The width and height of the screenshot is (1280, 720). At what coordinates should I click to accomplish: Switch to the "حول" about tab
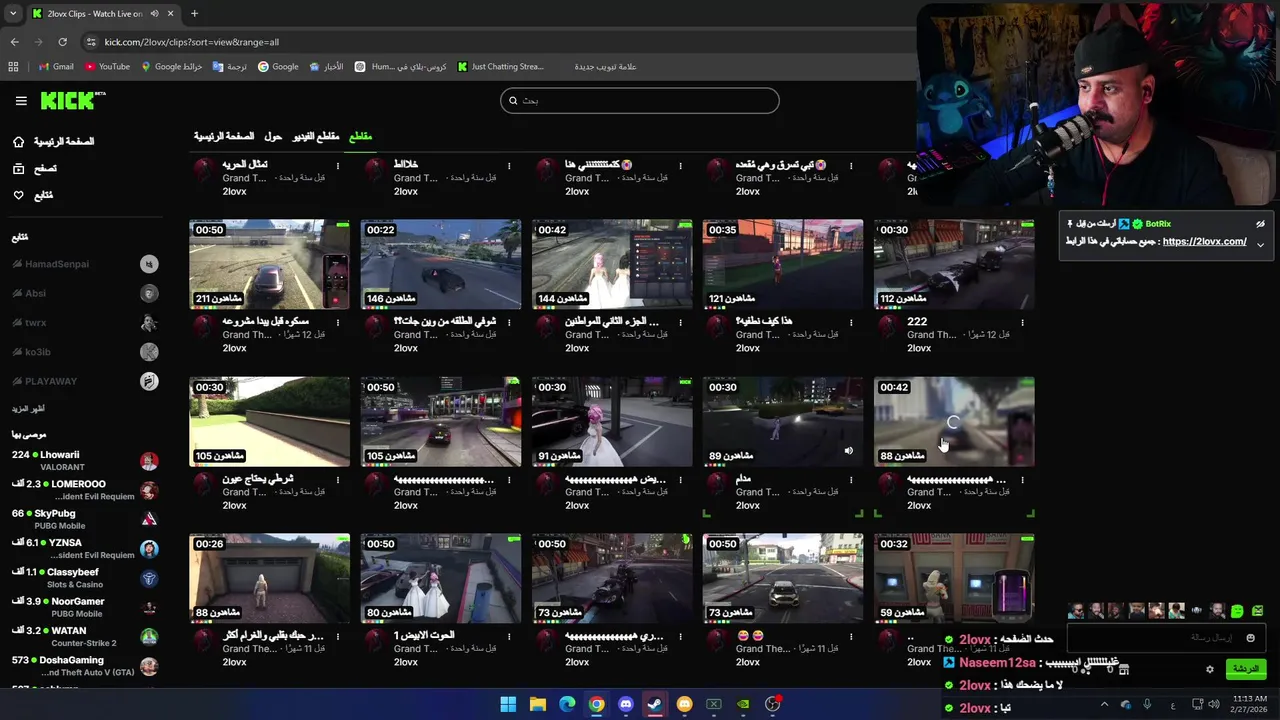(x=273, y=136)
